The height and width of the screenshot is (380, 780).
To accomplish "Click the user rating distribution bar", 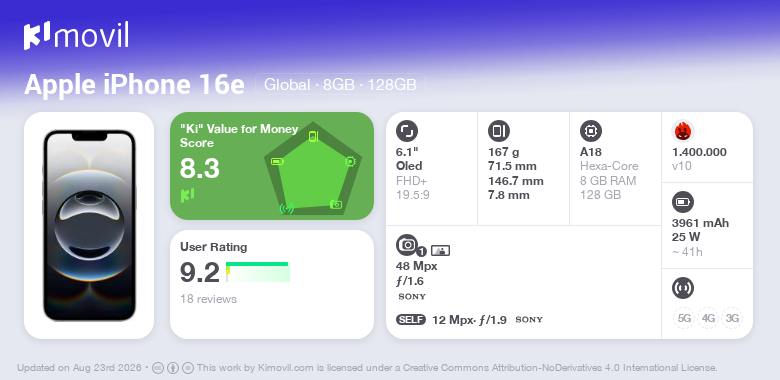I will click(x=258, y=272).
